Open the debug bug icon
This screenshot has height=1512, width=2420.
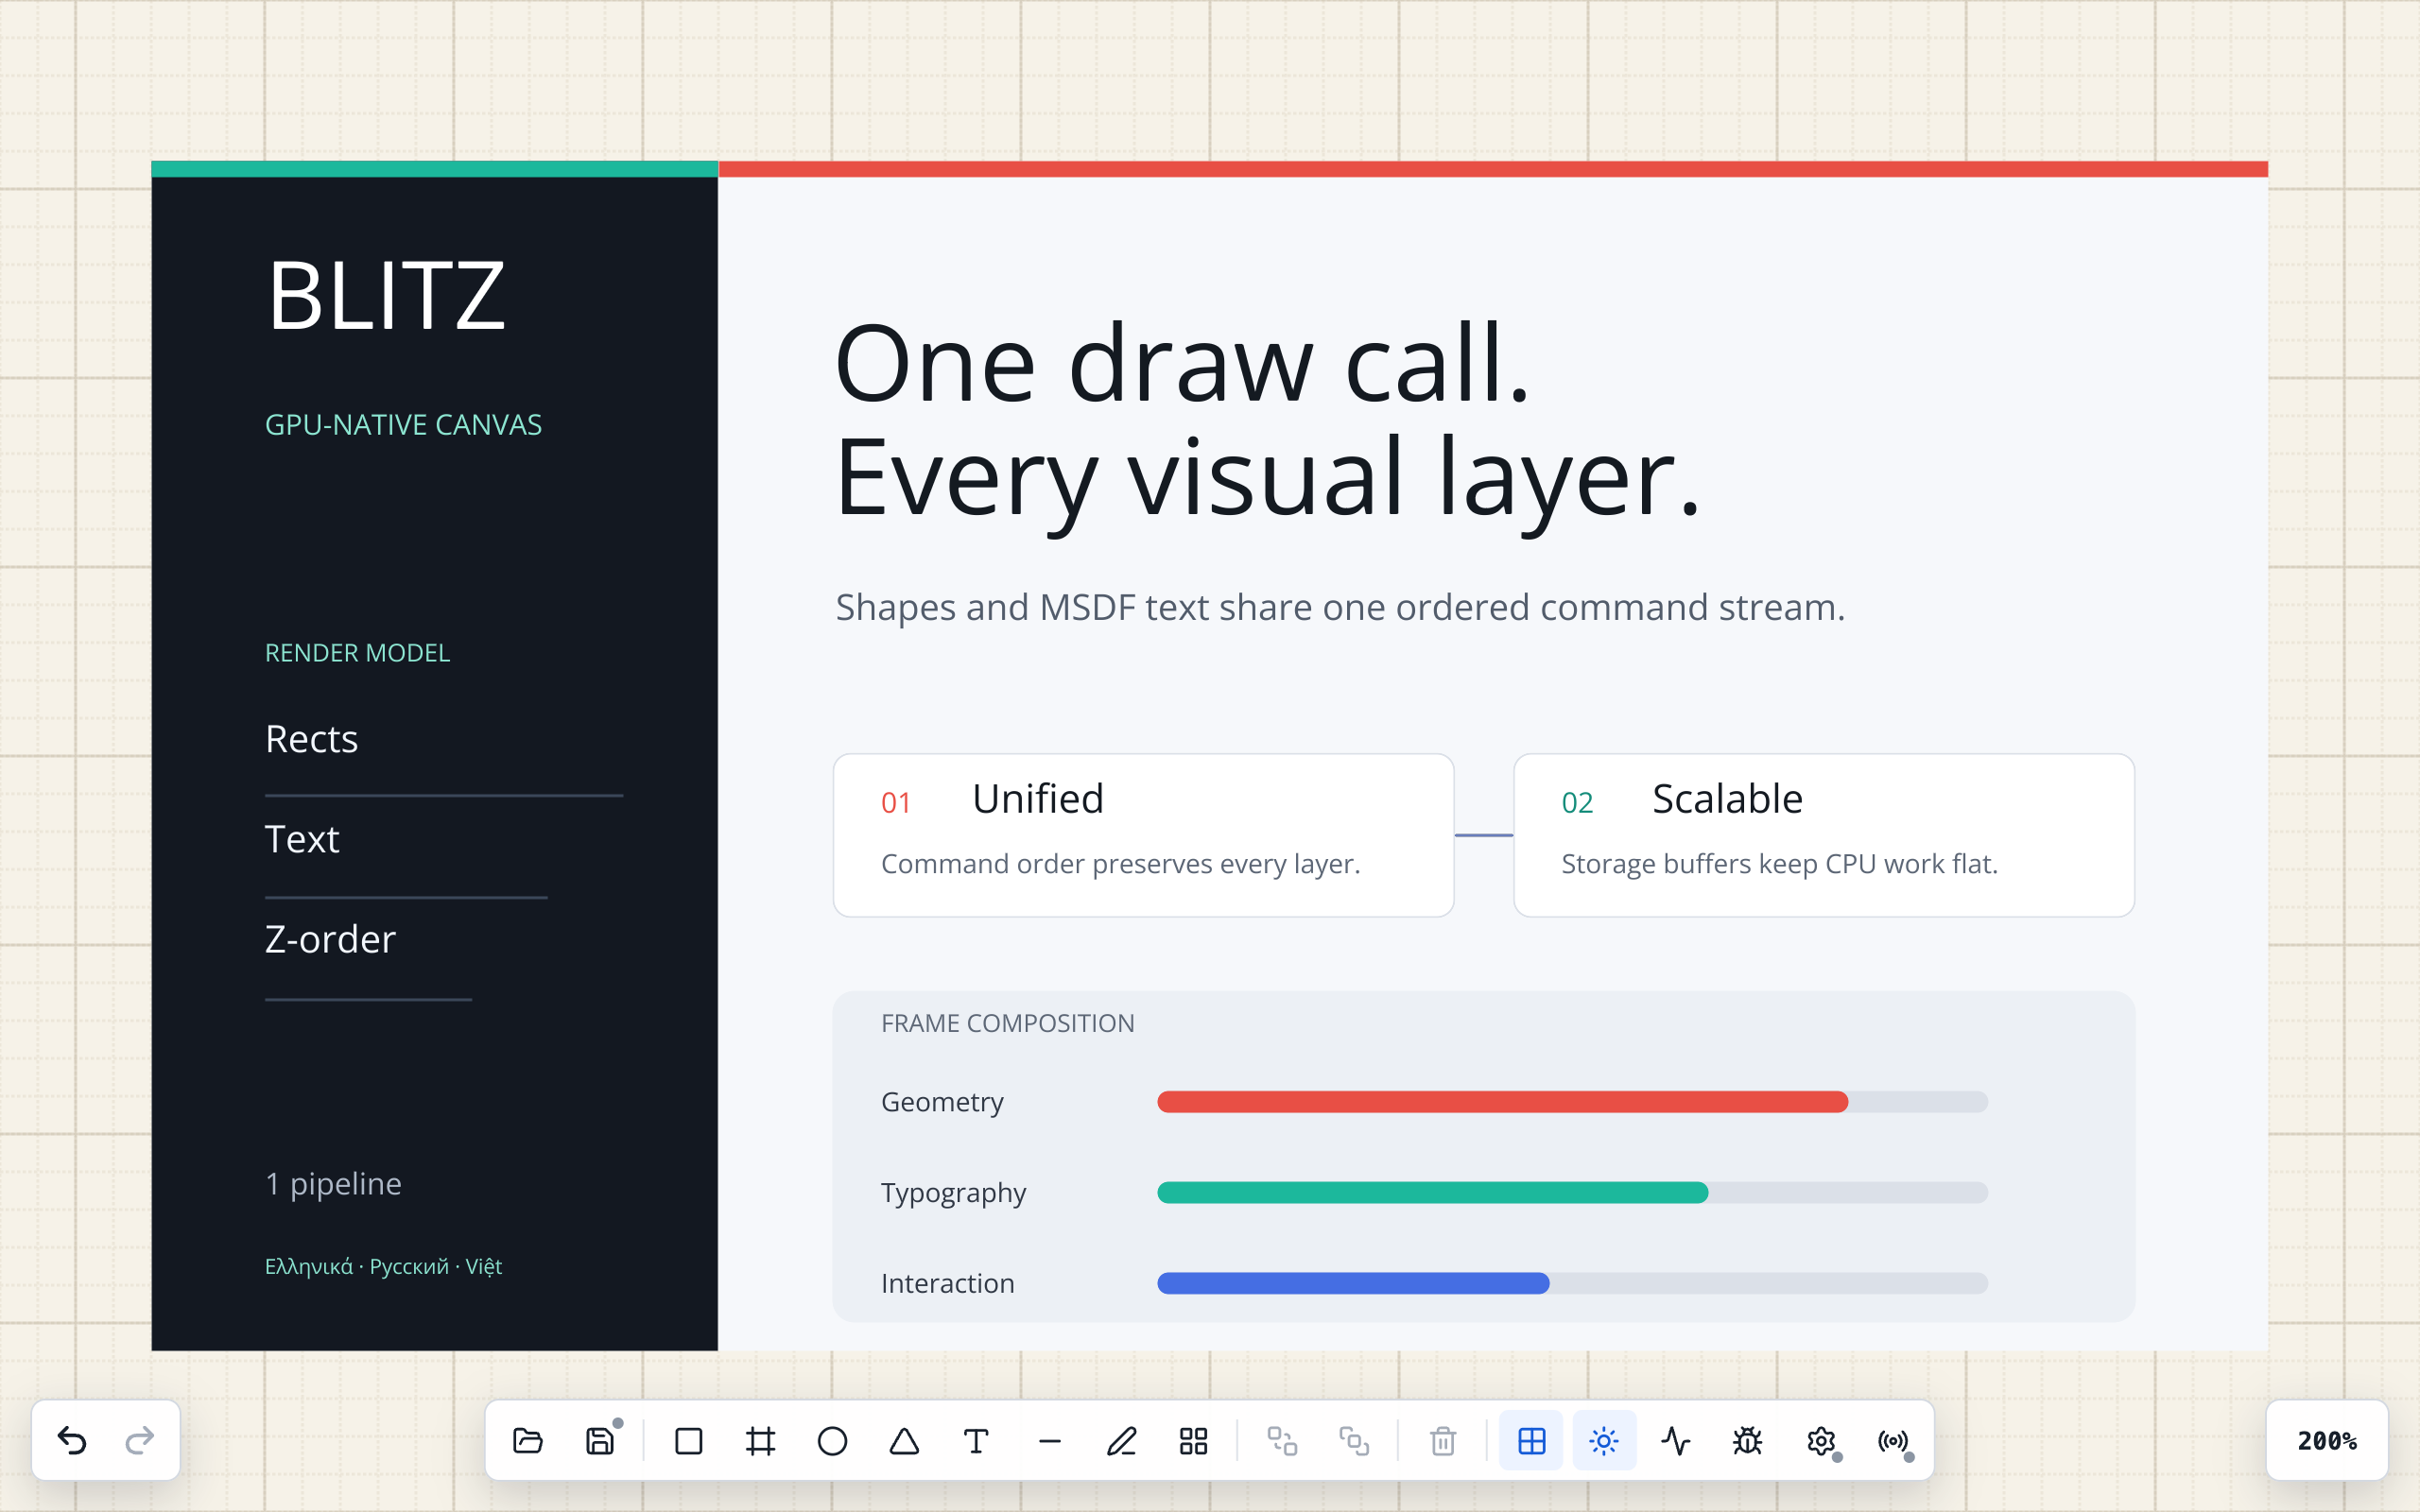(1748, 1441)
